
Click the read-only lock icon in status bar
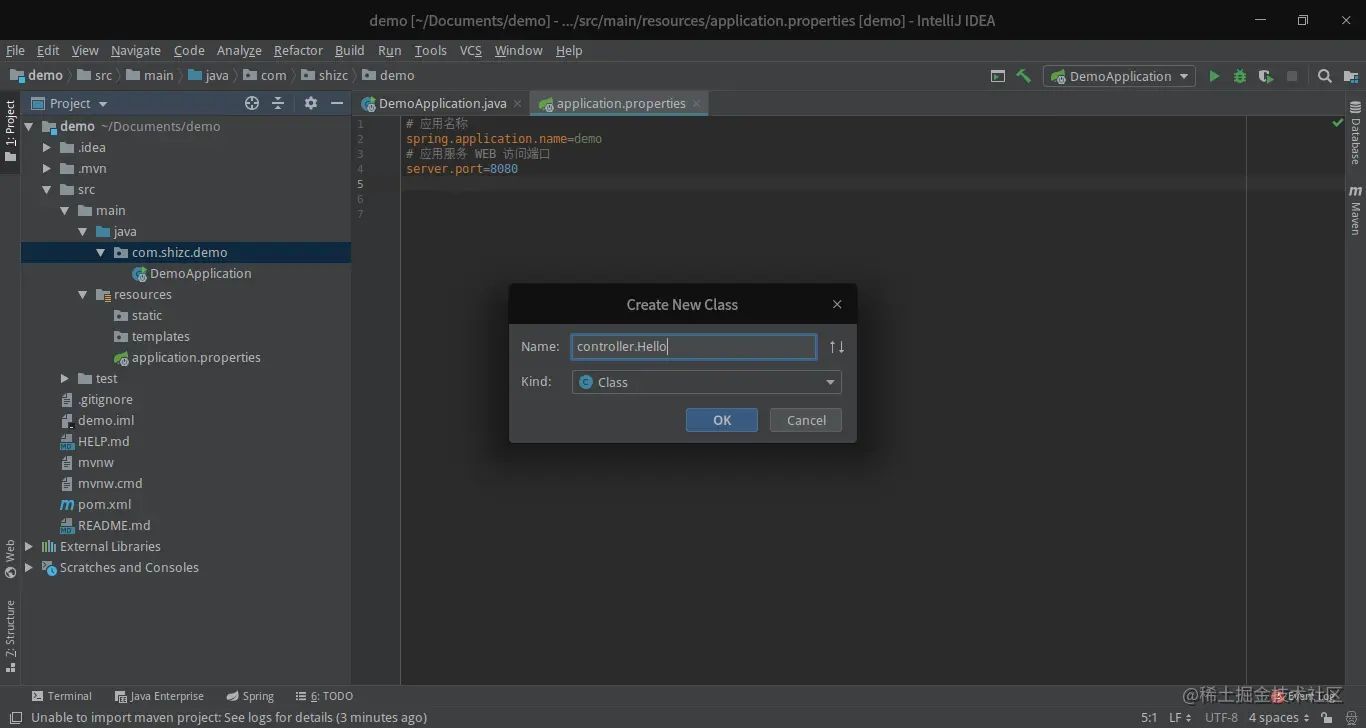pyautogui.click(x=1327, y=718)
